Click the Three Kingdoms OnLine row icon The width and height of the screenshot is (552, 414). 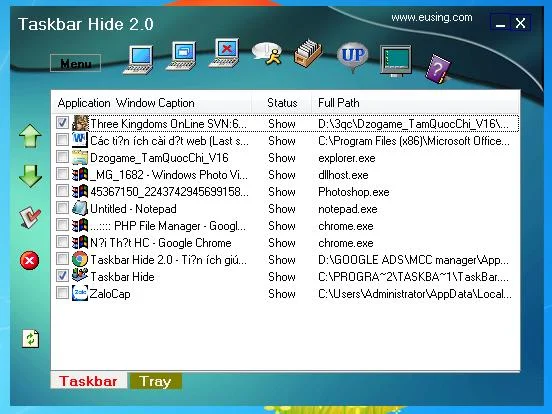tap(80, 123)
